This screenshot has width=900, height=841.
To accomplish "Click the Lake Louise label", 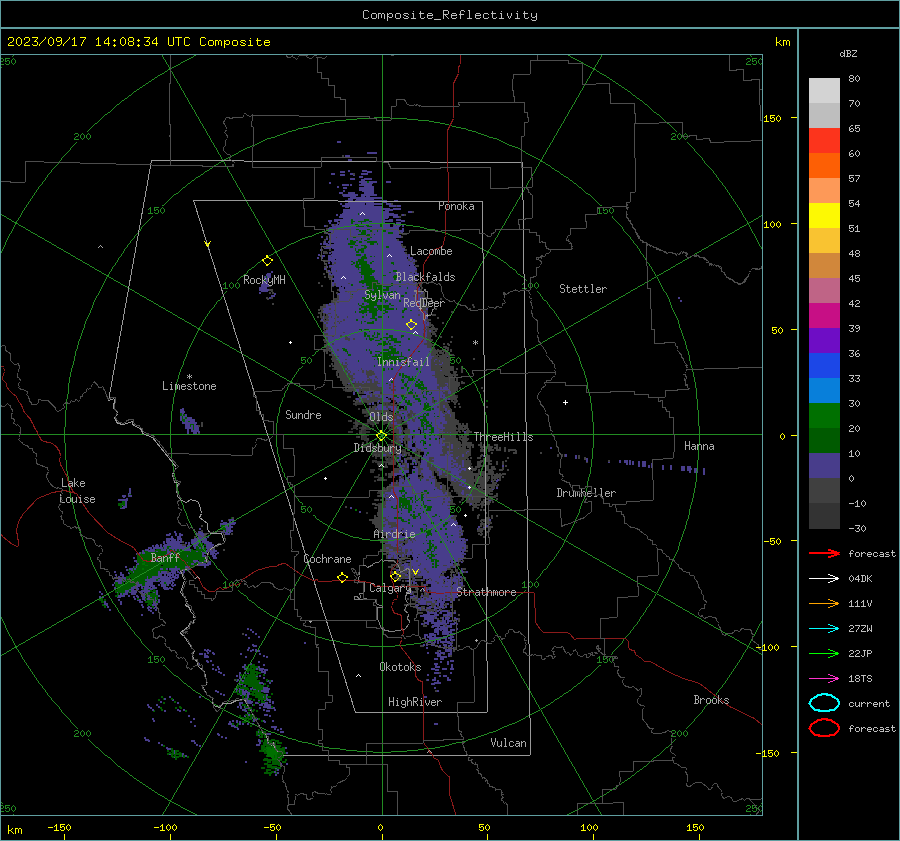I will [77, 491].
